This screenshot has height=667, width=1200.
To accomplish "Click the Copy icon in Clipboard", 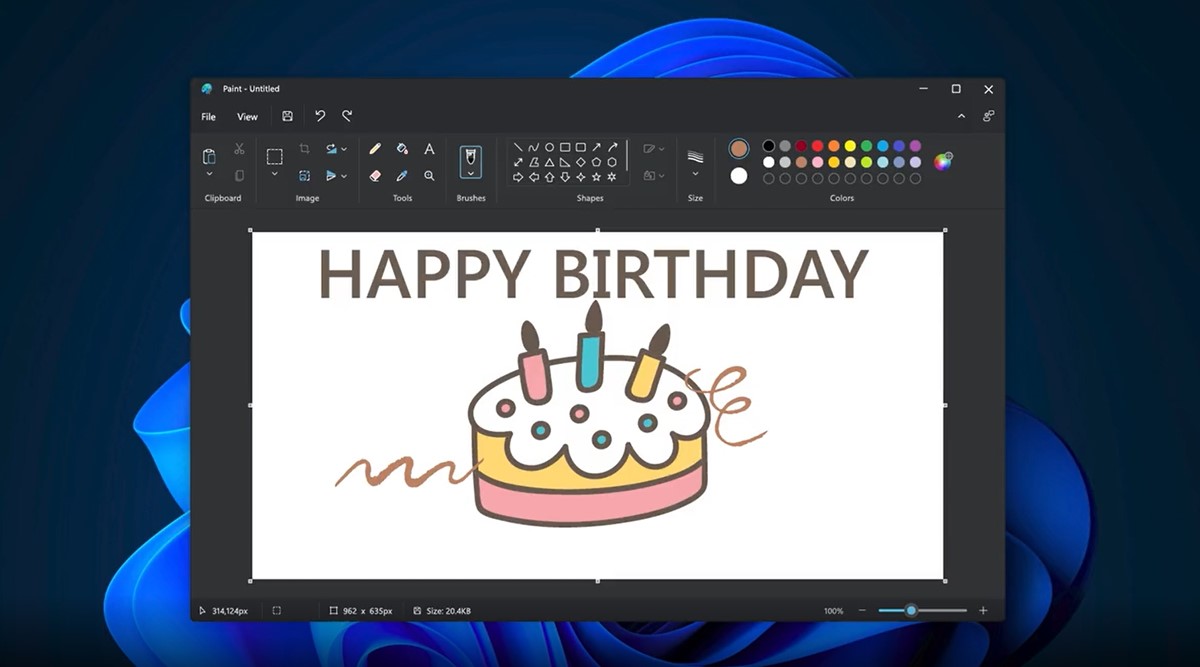I will tap(239, 175).
